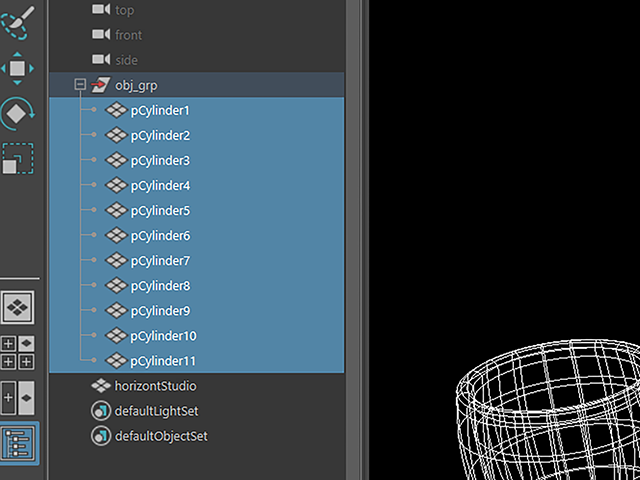
Task: Click the horizontStudio mesh icon
Action: [x=101, y=385]
